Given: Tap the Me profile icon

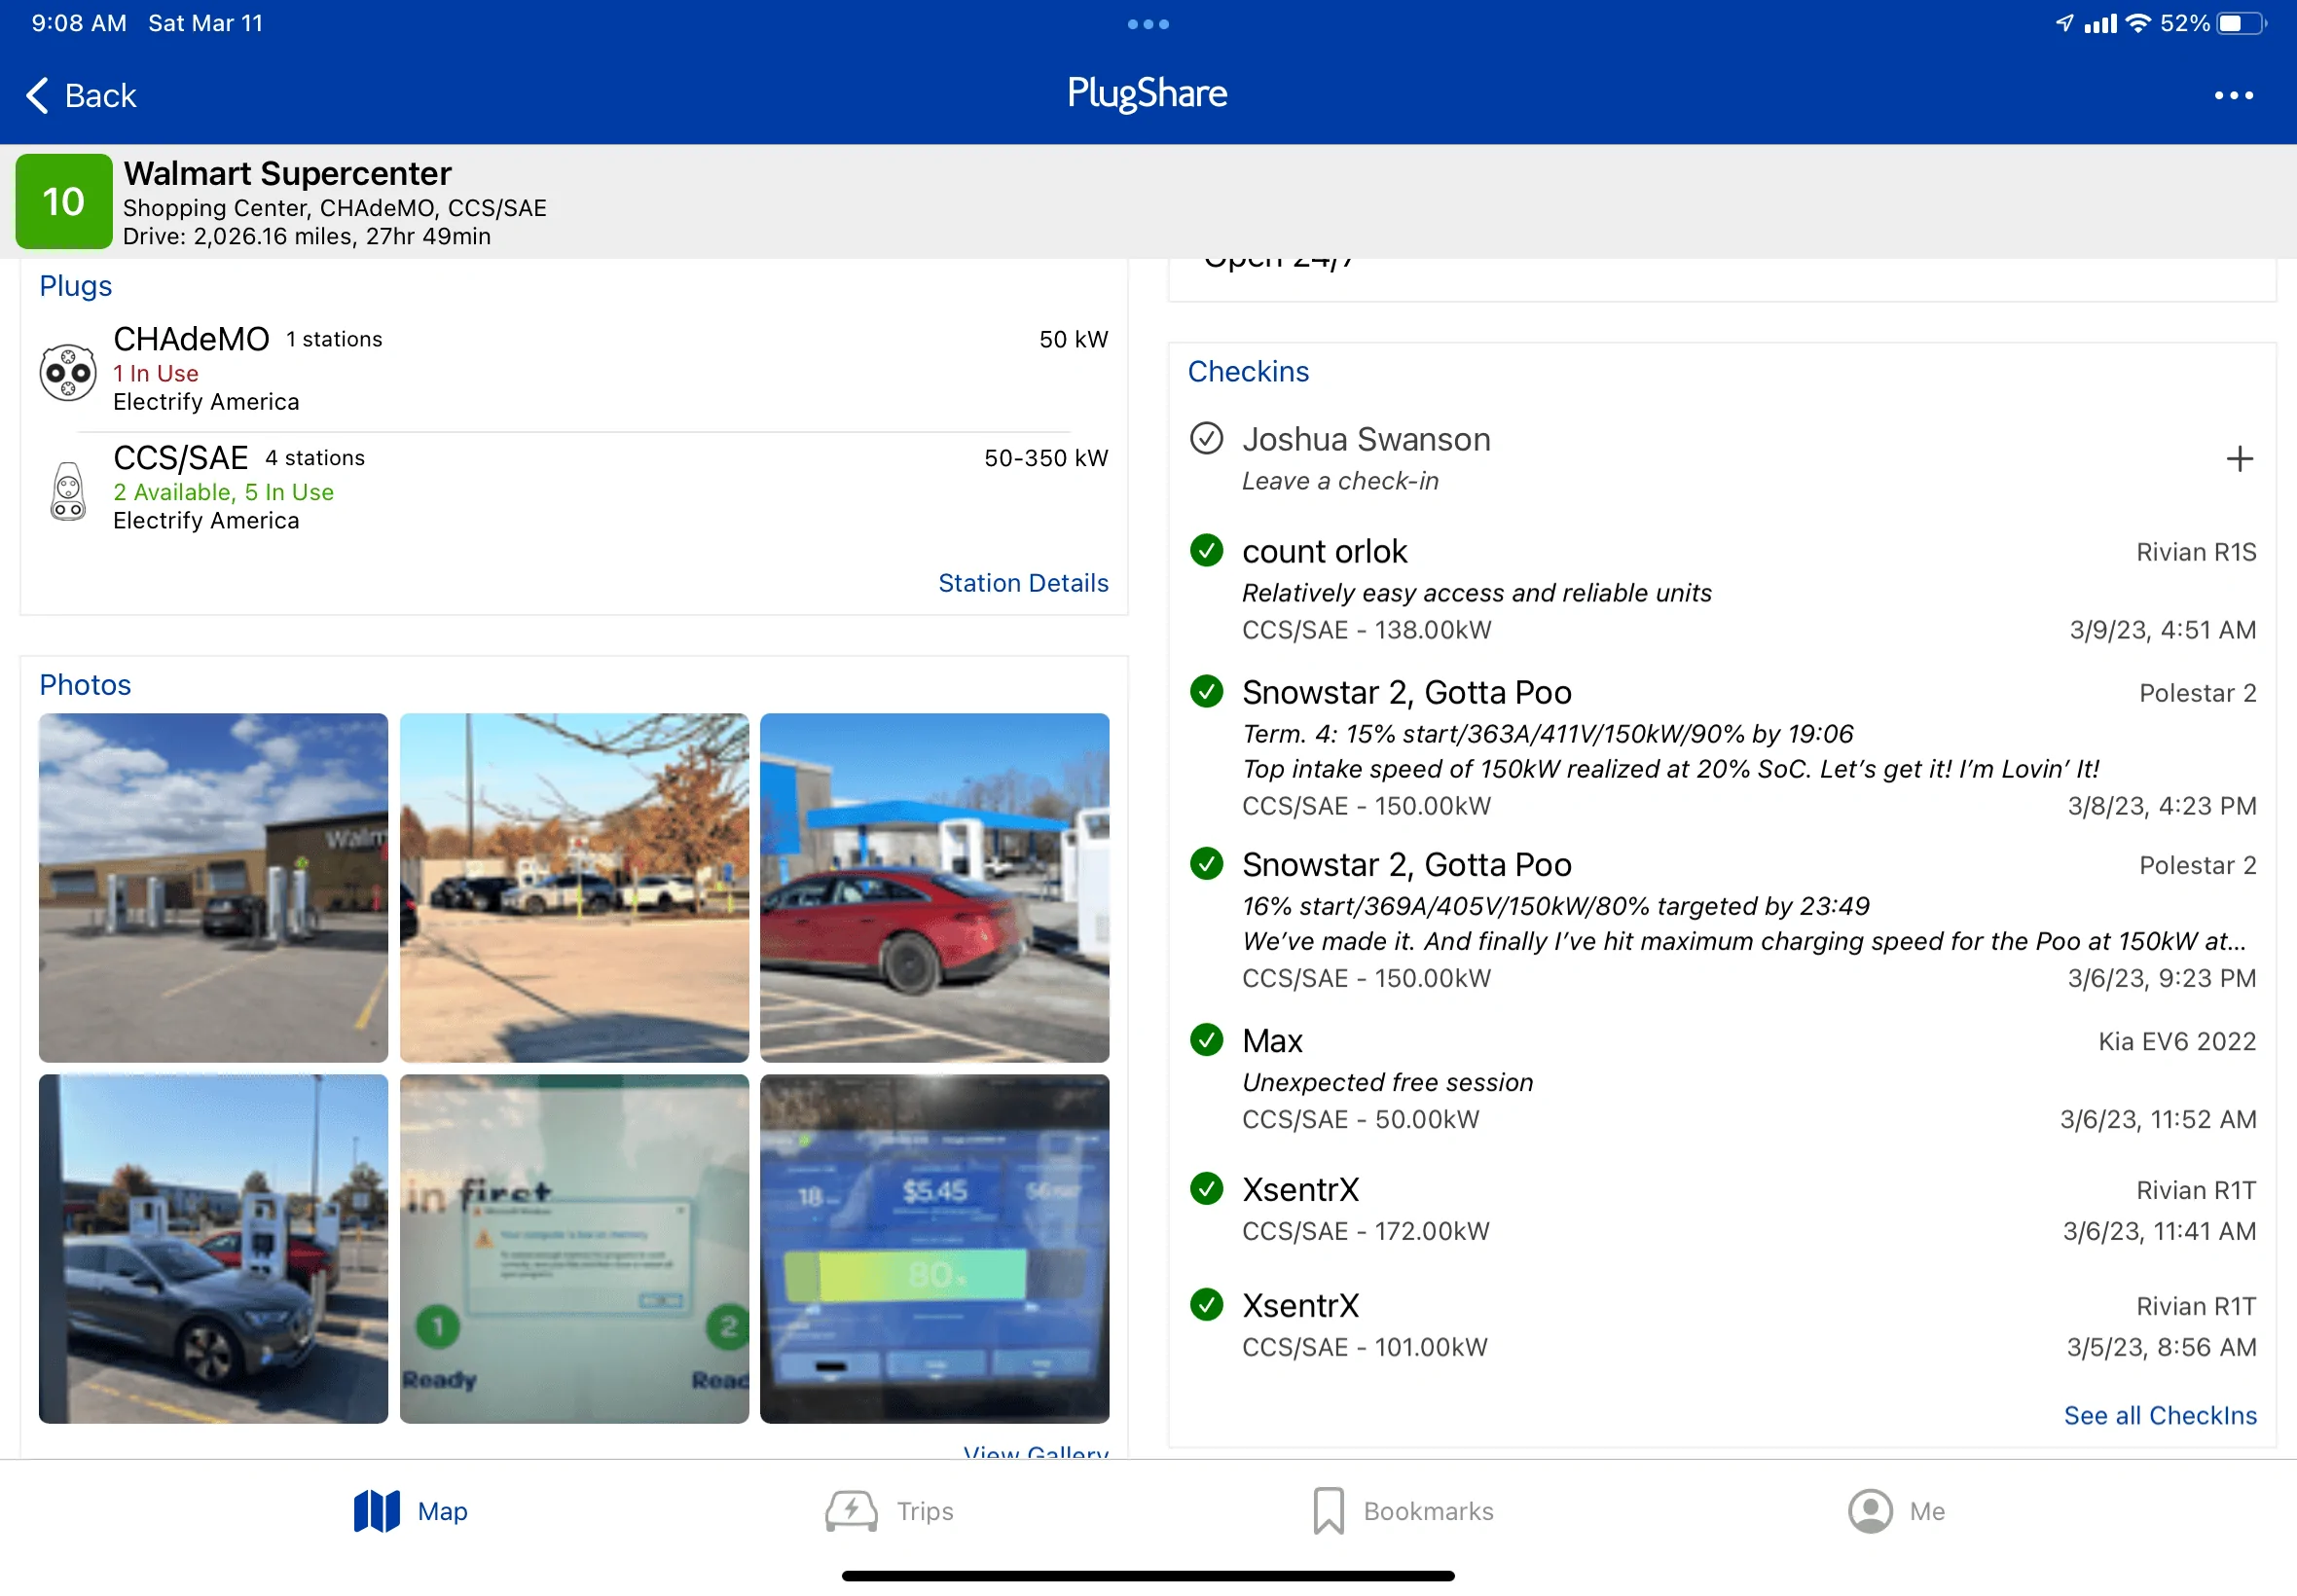Looking at the screenshot, I should (1870, 1511).
